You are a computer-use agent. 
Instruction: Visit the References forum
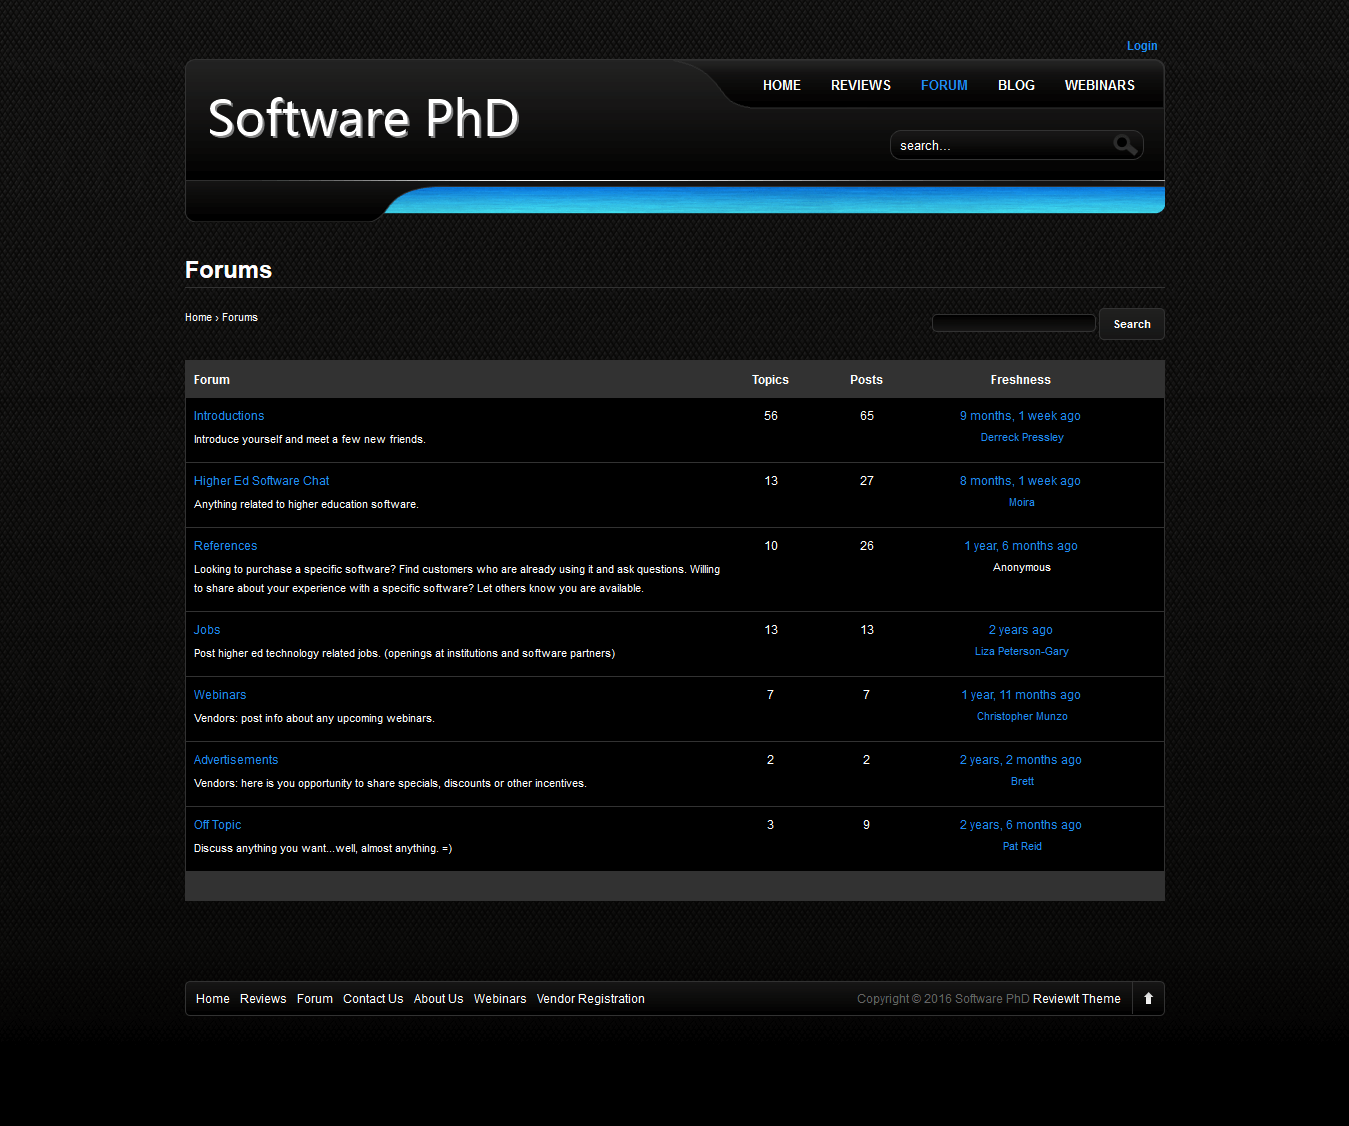tap(225, 546)
